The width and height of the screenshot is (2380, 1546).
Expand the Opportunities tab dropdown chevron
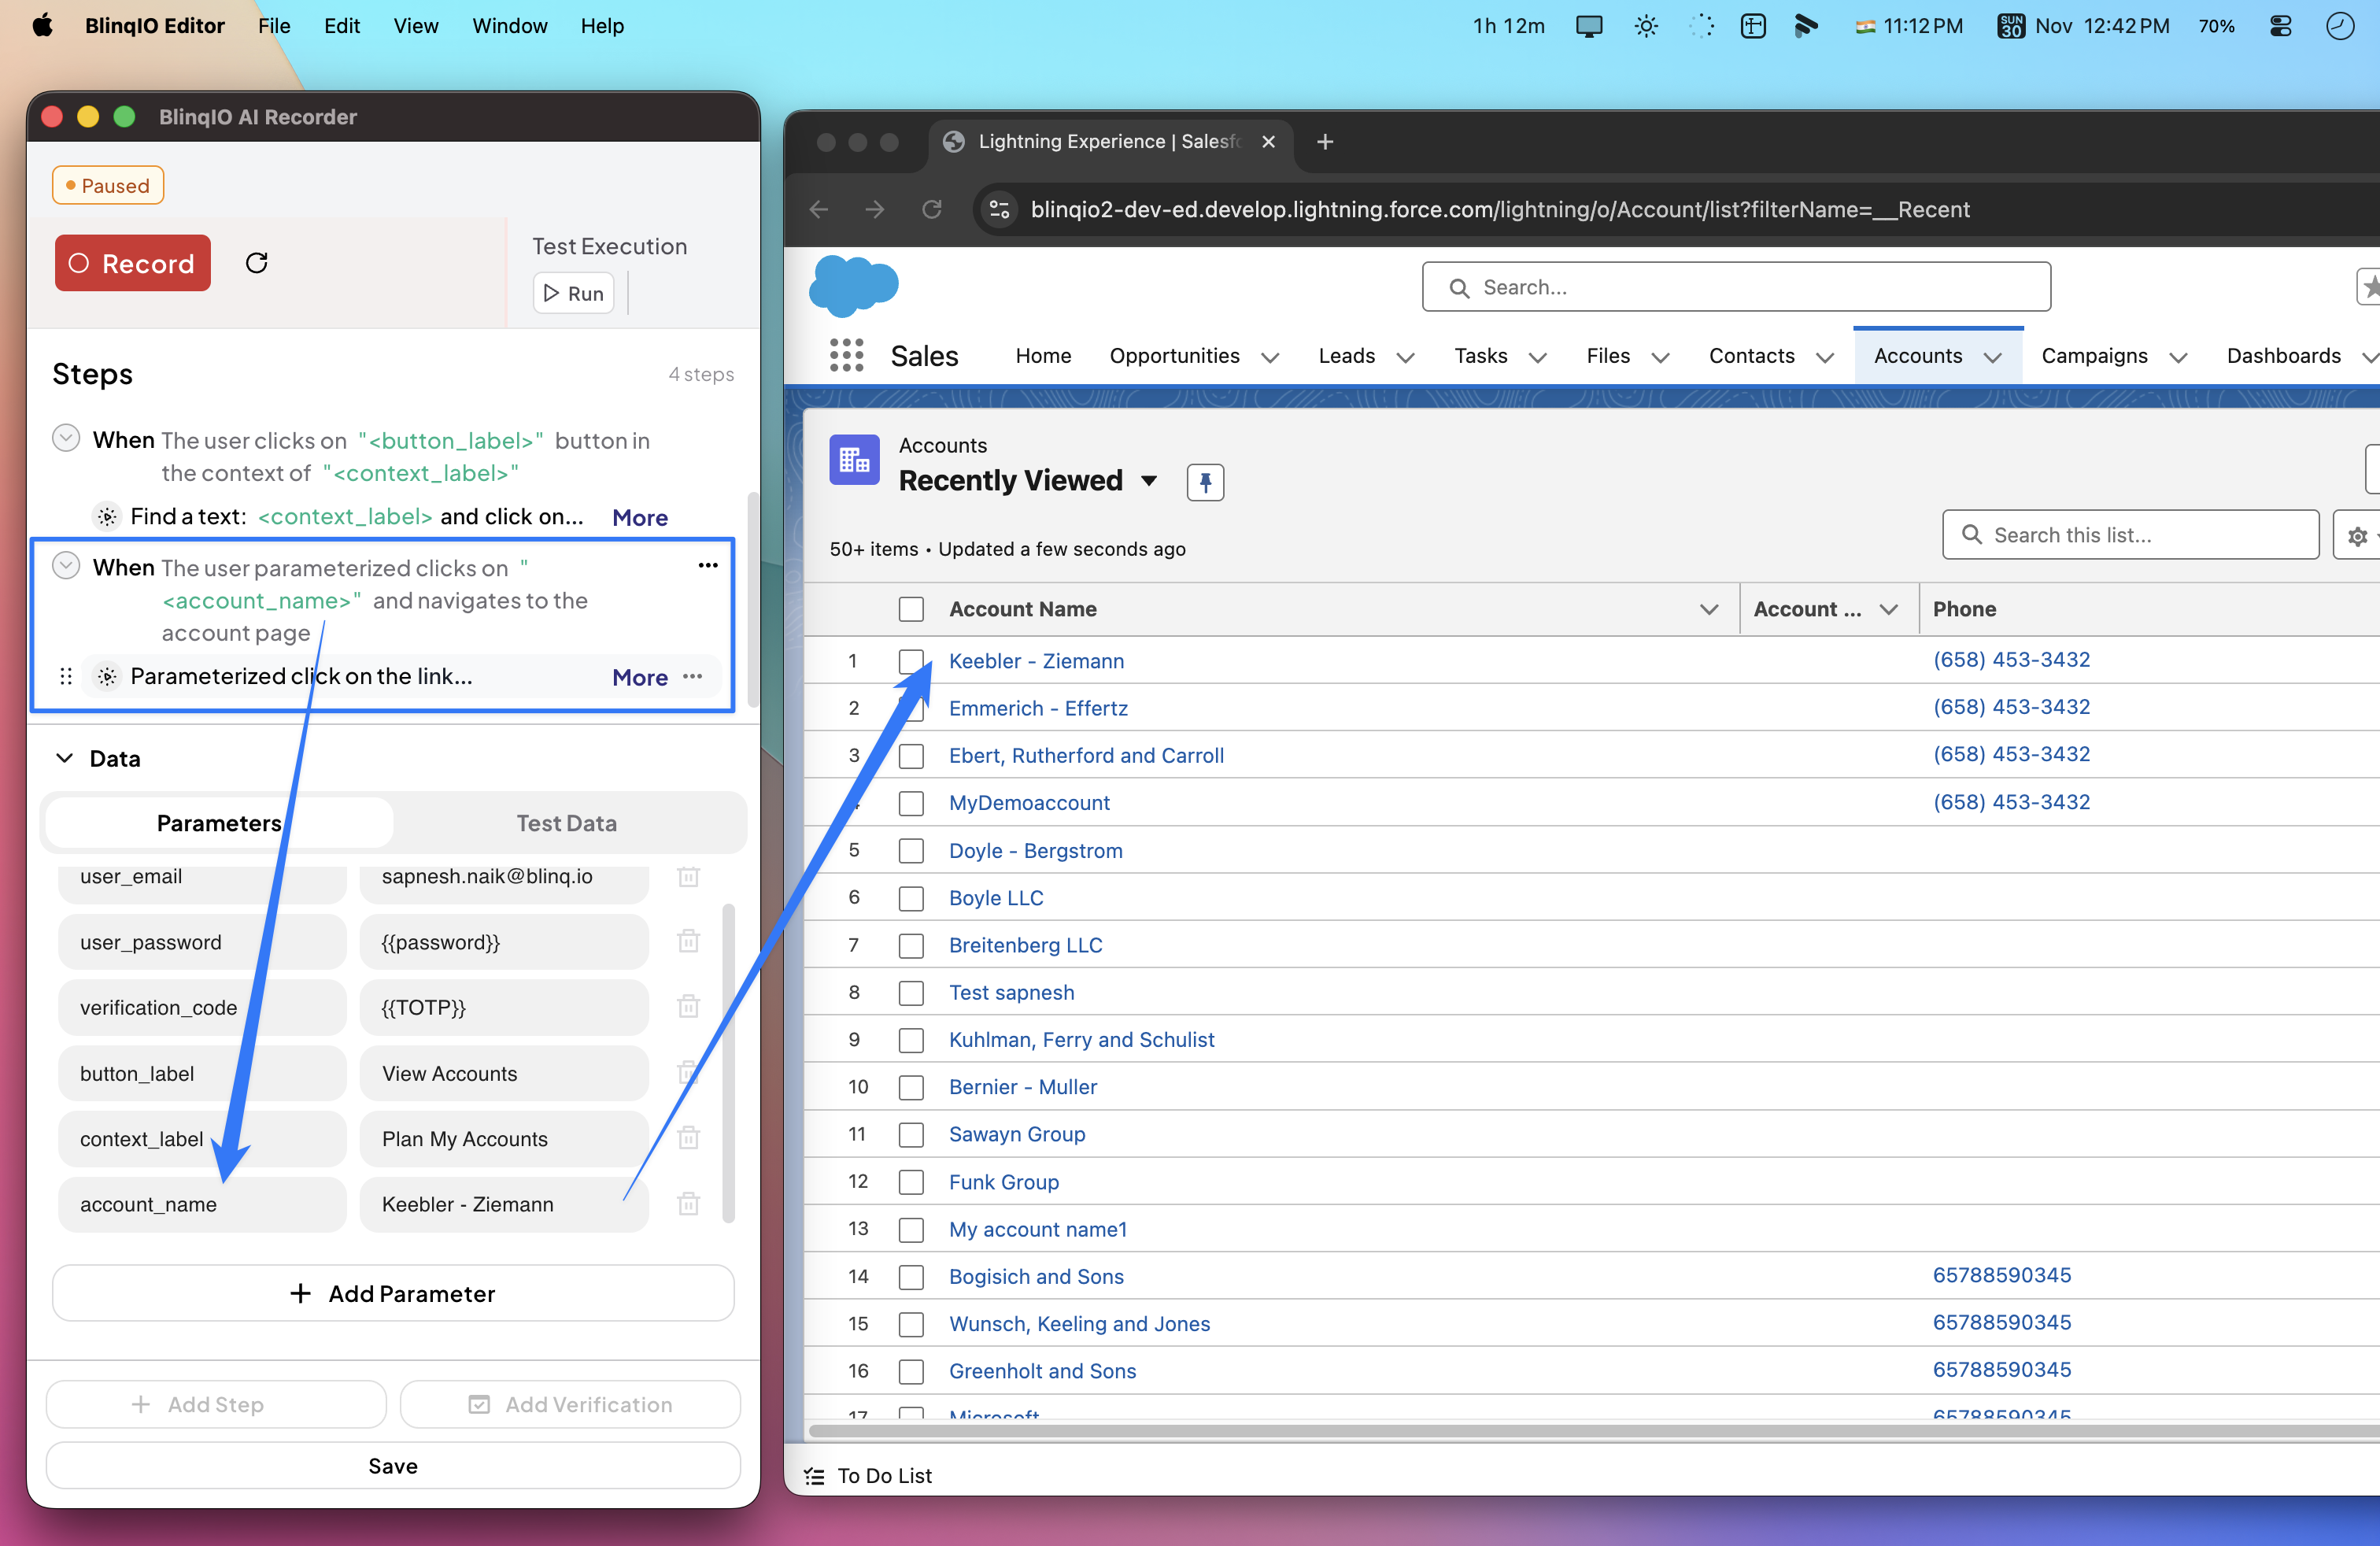(x=1270, y=357)
